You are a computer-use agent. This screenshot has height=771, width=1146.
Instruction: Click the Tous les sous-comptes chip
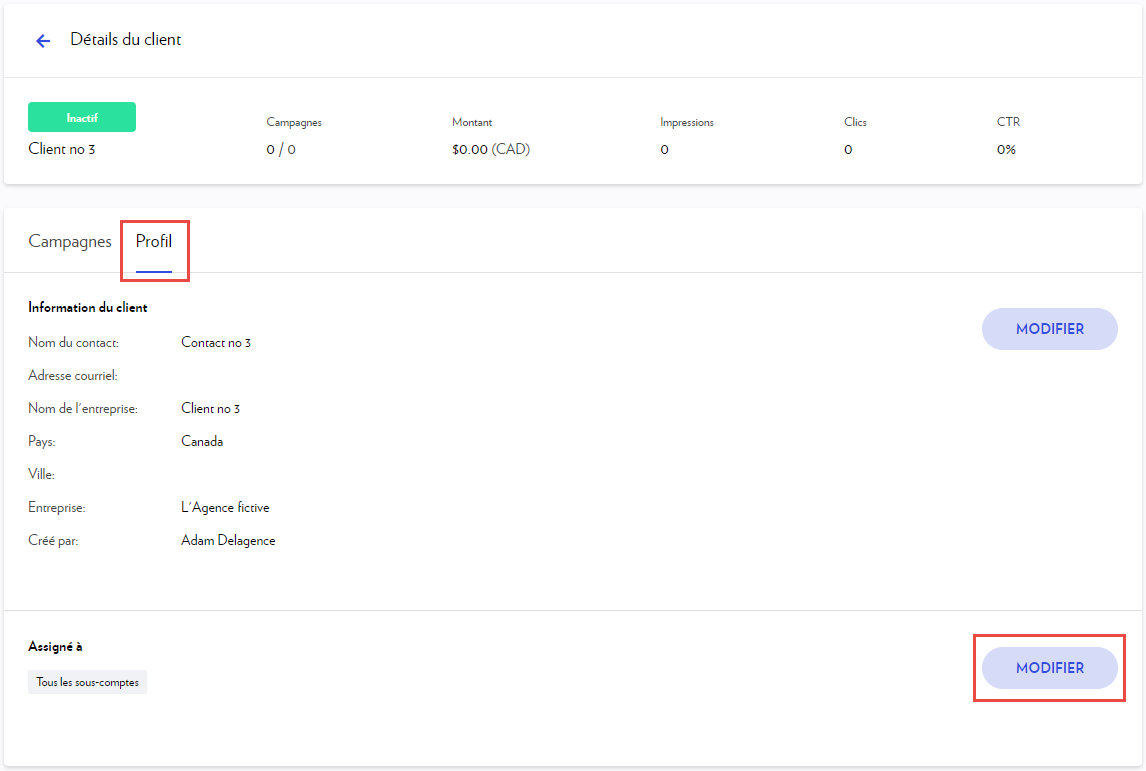(88, 682)
